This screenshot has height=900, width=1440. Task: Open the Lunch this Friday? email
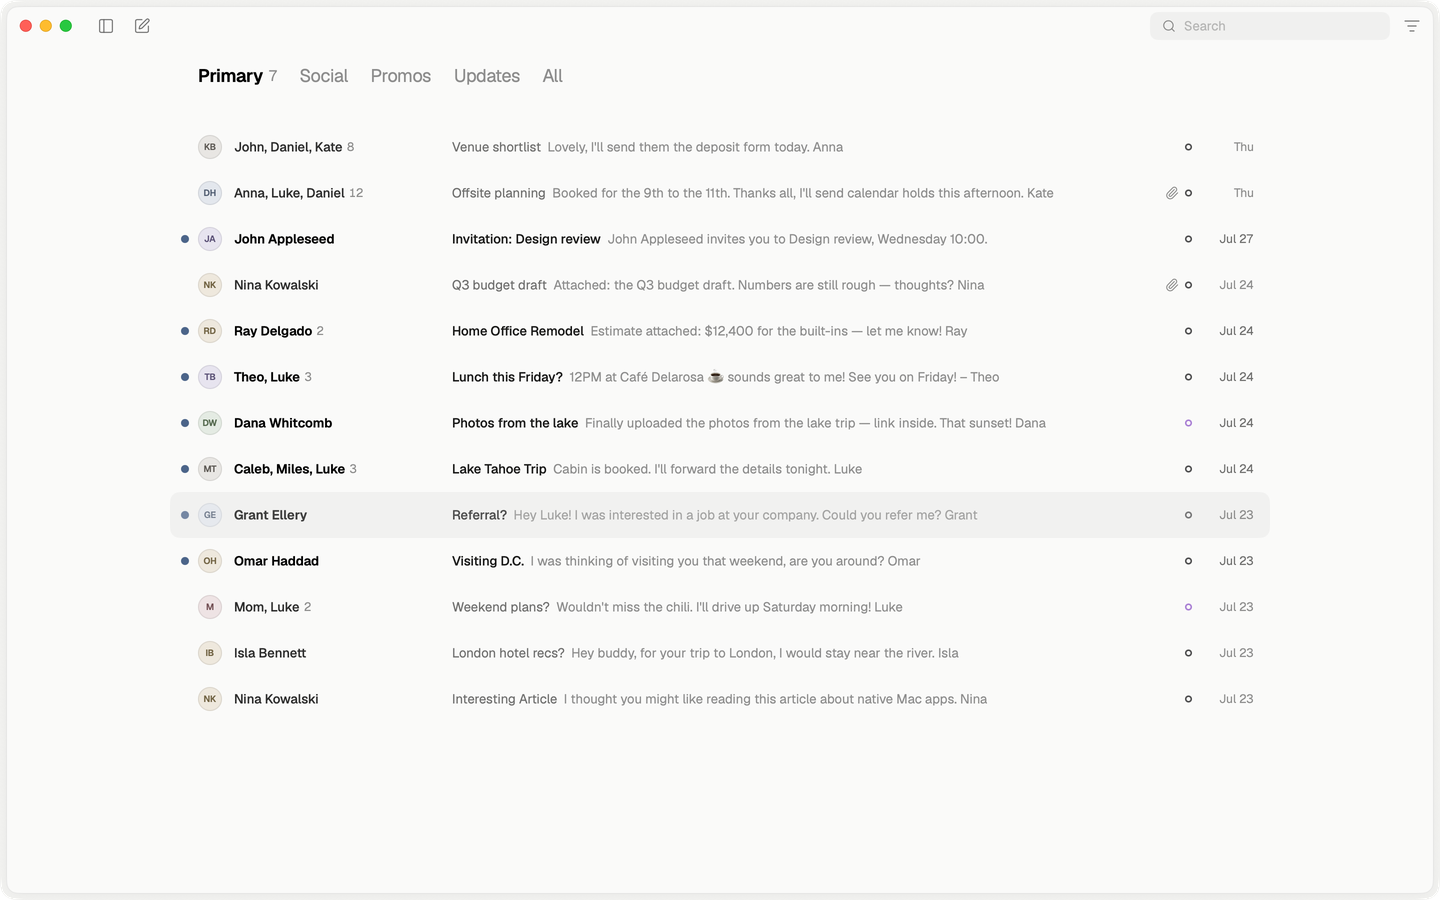coord(720,377)
